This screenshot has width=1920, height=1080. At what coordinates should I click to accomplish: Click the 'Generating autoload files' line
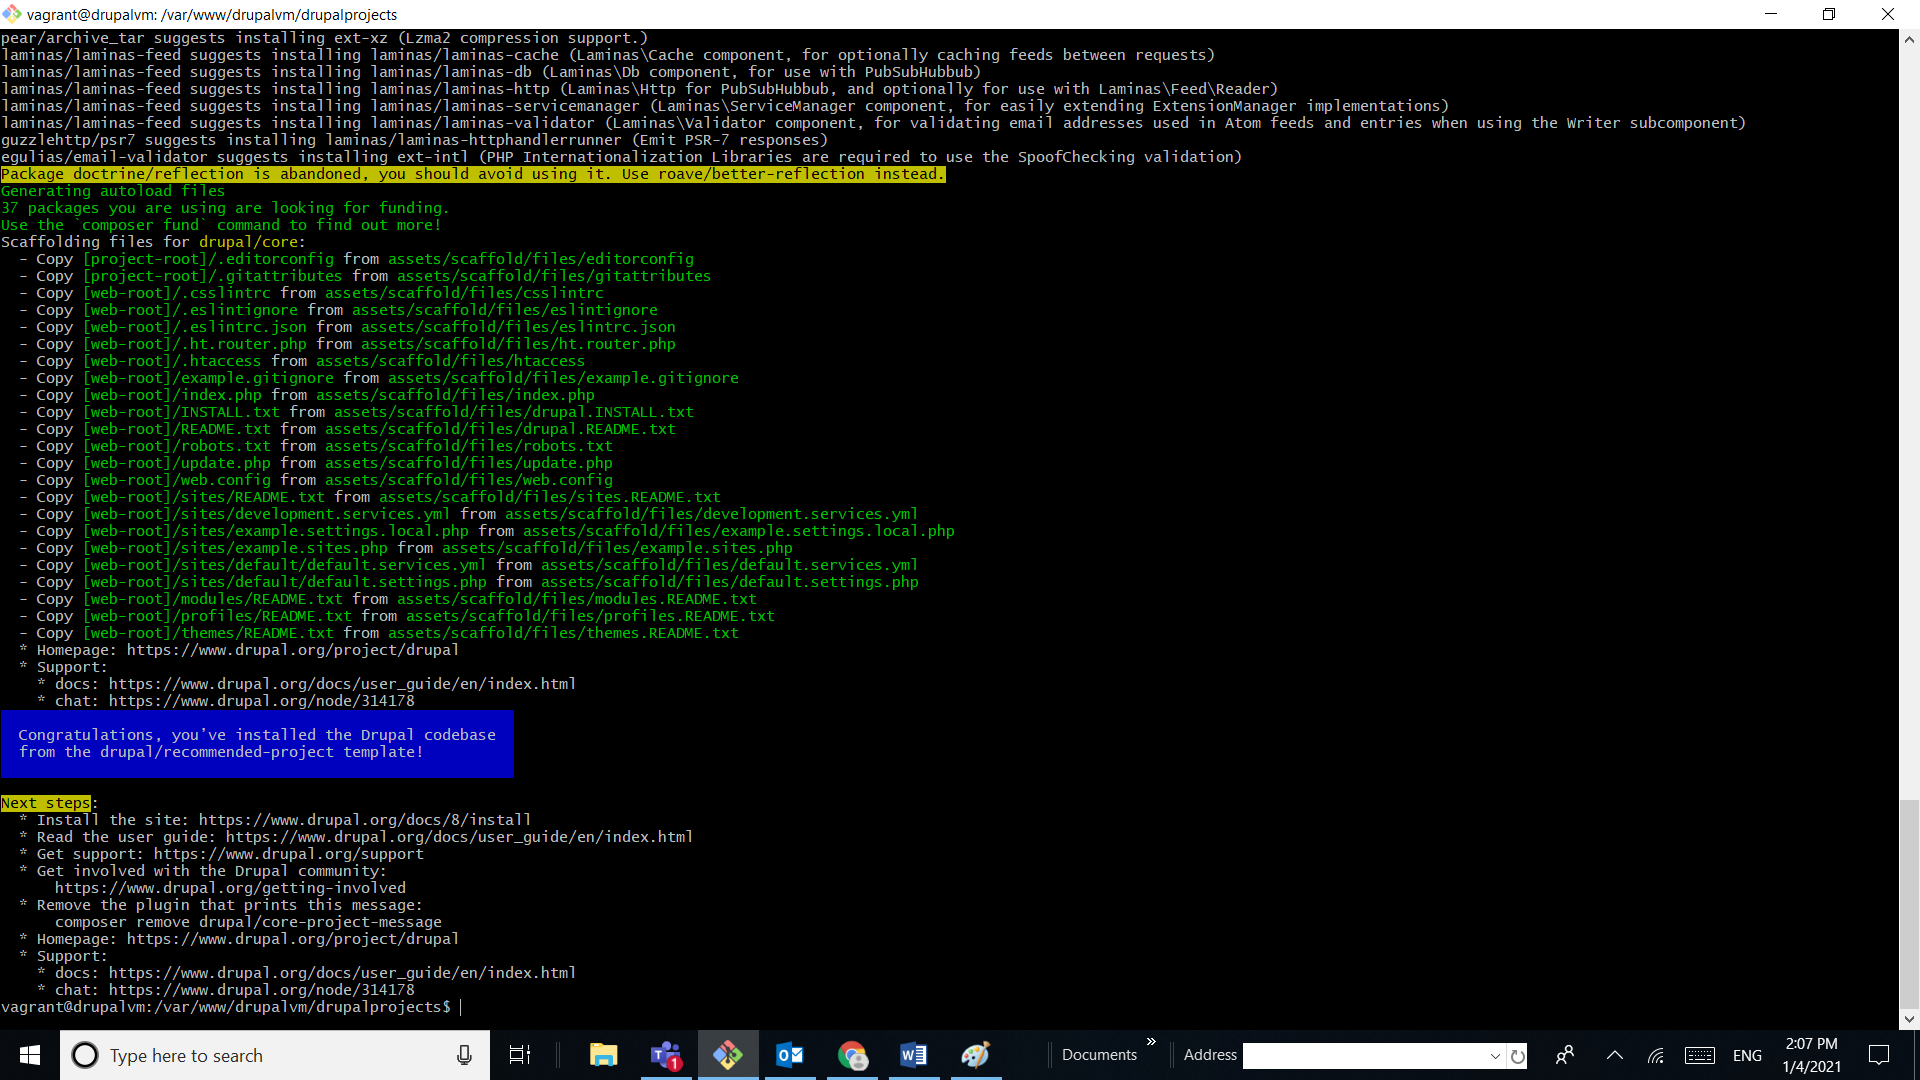click(113, 191)
